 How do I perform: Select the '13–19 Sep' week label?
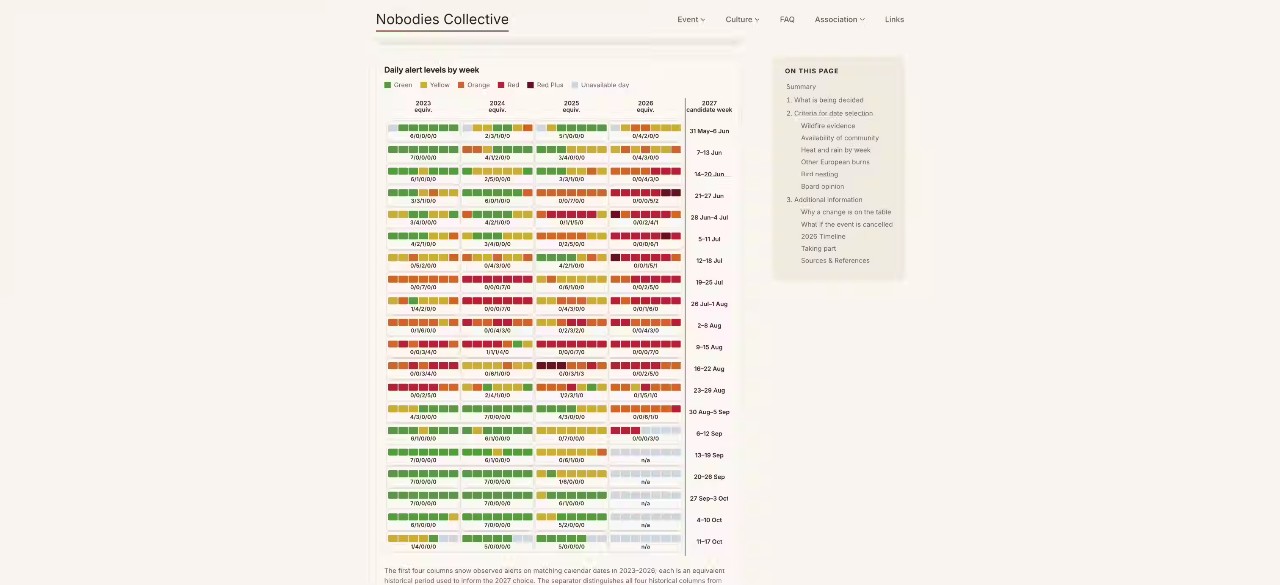click(709, 455)
